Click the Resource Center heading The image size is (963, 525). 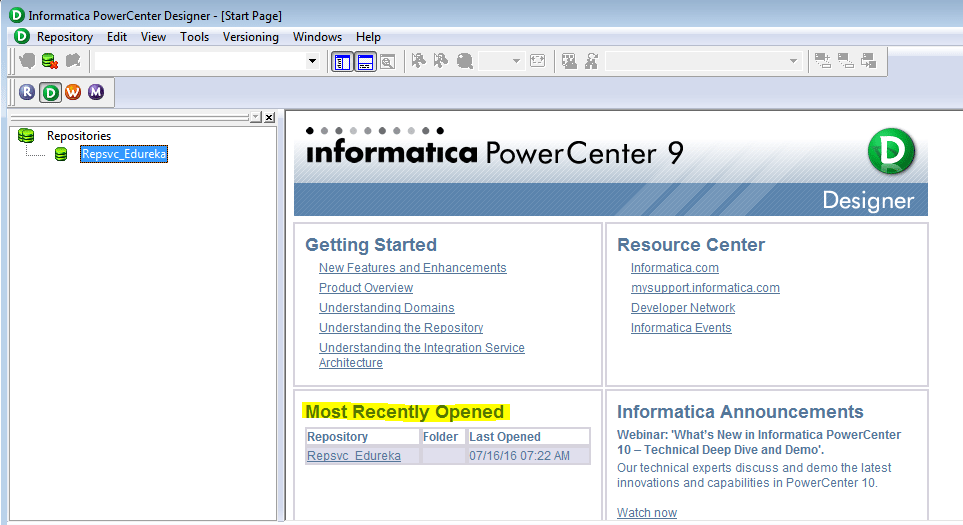[x=691, y=244]
